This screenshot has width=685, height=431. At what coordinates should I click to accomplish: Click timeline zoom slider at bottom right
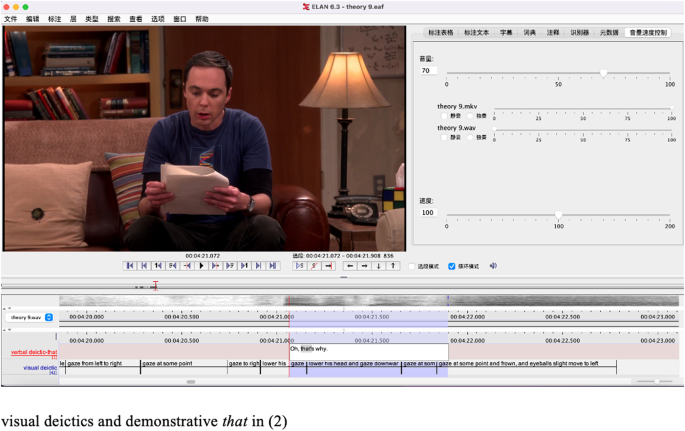(657, 381)
